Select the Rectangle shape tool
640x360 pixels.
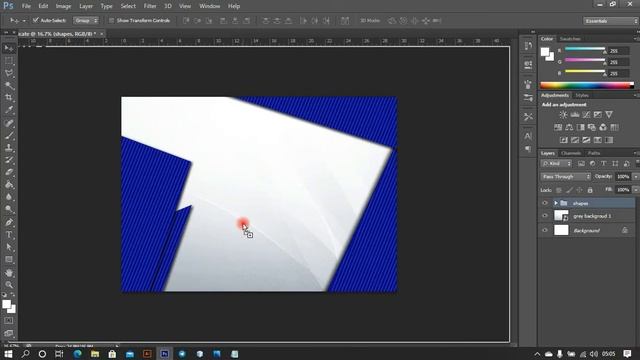tap(9, 260)
